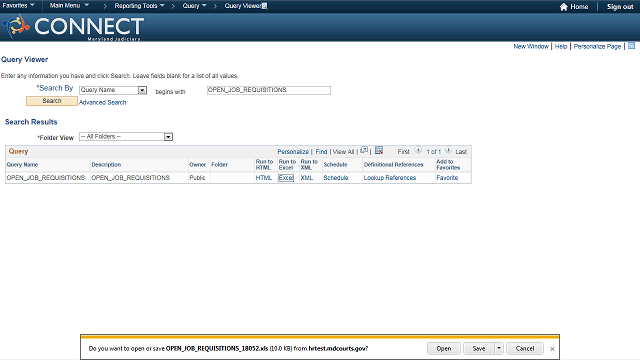Open Reporting Tools breadcrumb menu

[139, 6]
